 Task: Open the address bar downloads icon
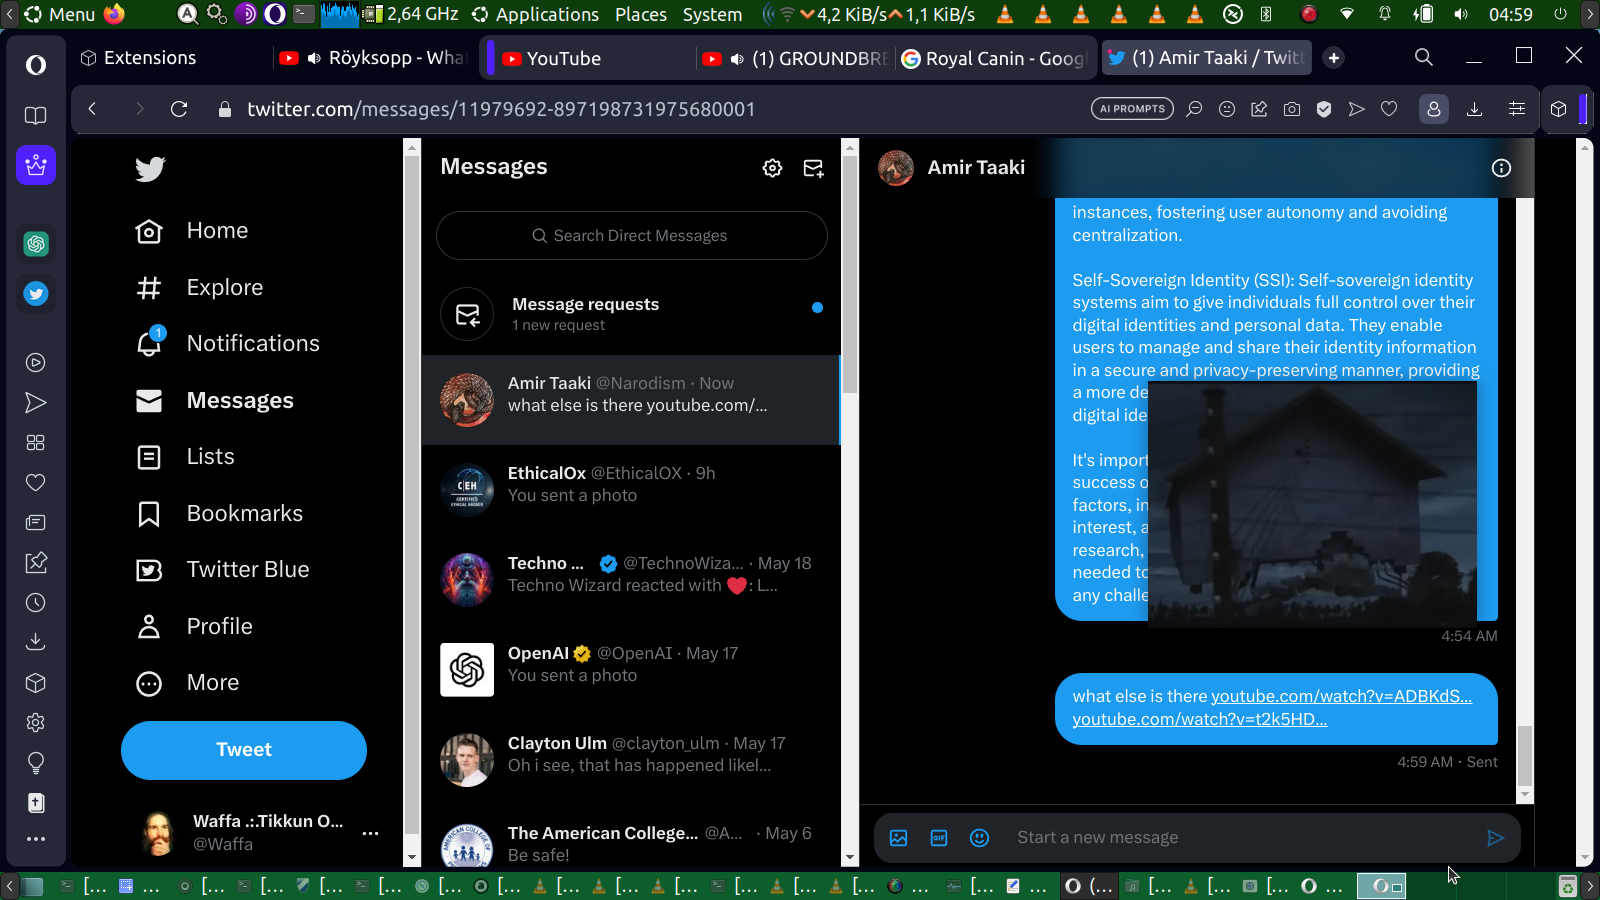tap(1474, 109)
